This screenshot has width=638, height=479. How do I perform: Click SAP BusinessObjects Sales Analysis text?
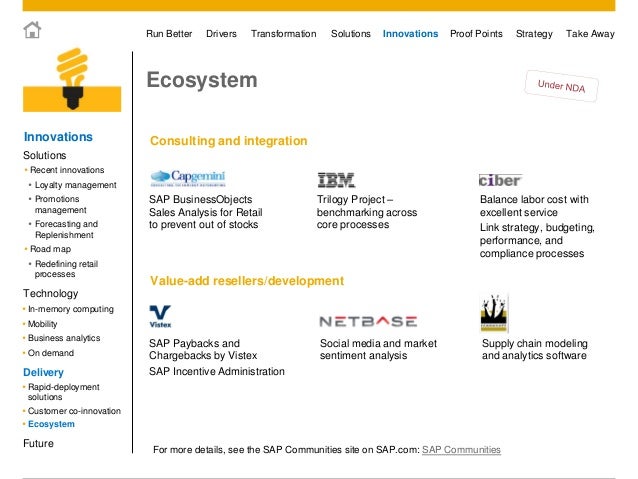coord(205,212)
